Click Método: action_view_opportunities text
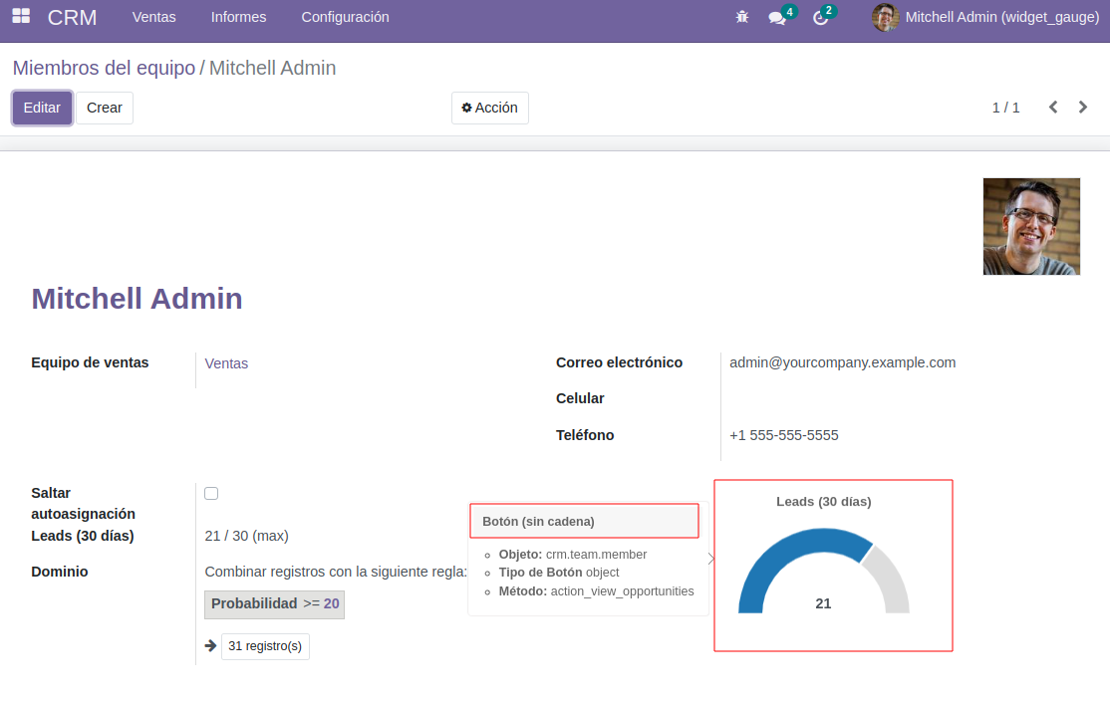Screen dimensions: 1110x702 click(596, 591)
